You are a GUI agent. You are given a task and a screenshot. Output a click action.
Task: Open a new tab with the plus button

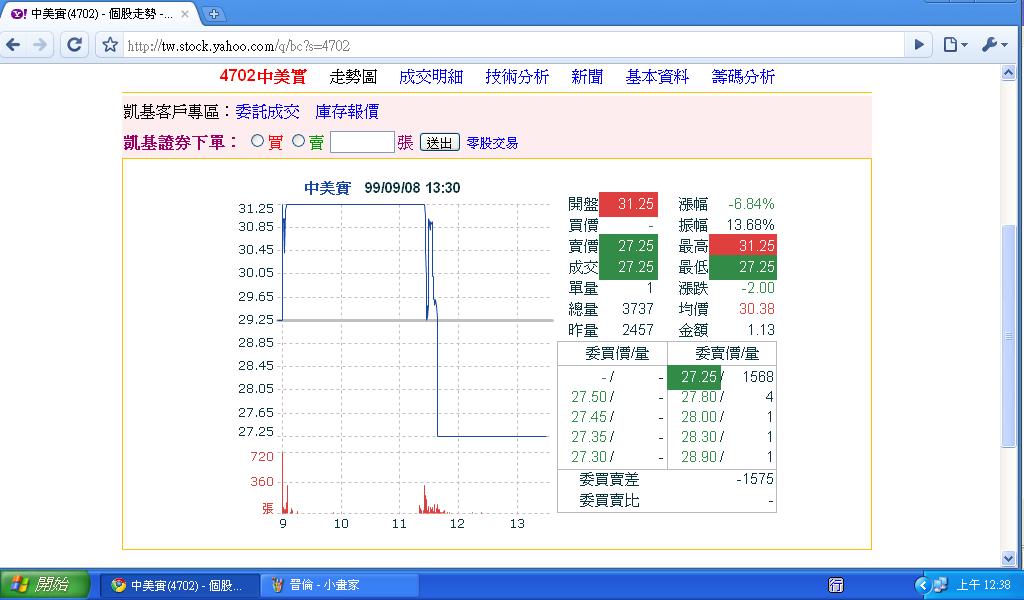(214, 14)
